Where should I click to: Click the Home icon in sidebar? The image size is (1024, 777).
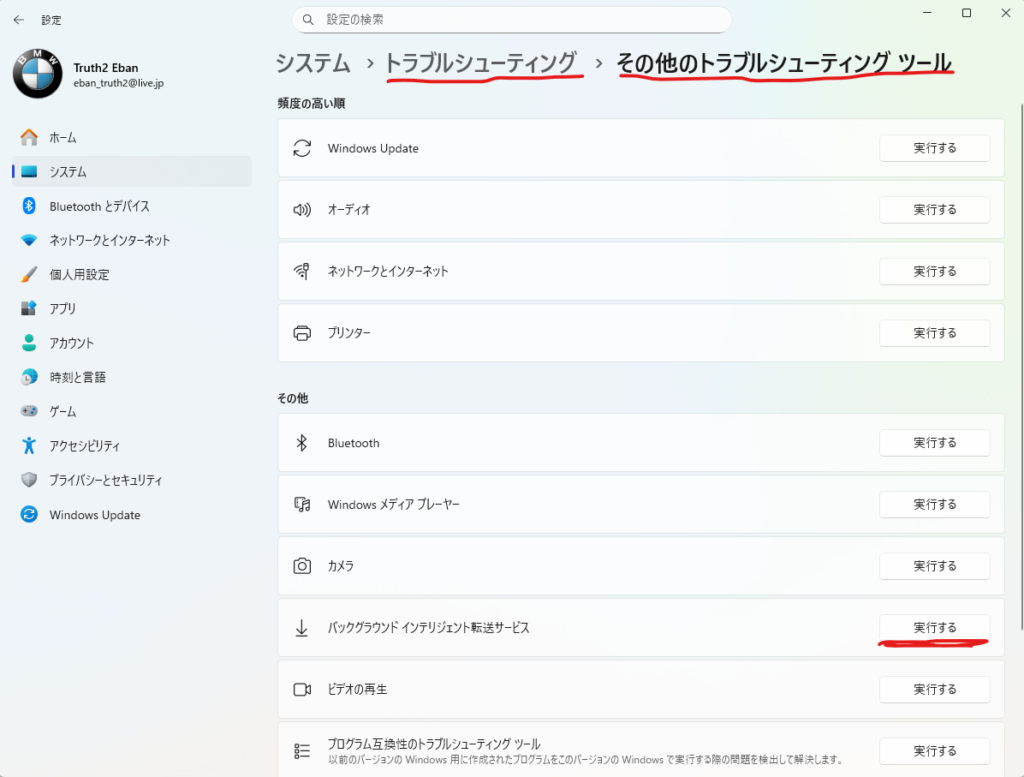(x=29, y=137)
